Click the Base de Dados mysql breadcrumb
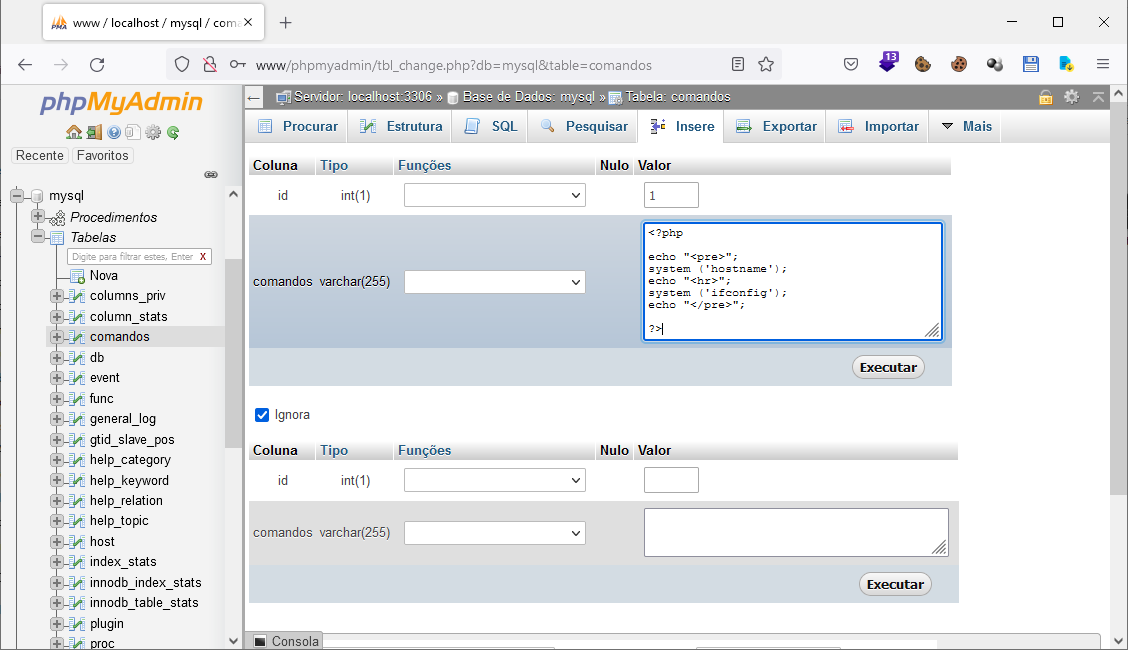Image resolution: width=1128 pixels, height=650 pixels. click(528, 97)
